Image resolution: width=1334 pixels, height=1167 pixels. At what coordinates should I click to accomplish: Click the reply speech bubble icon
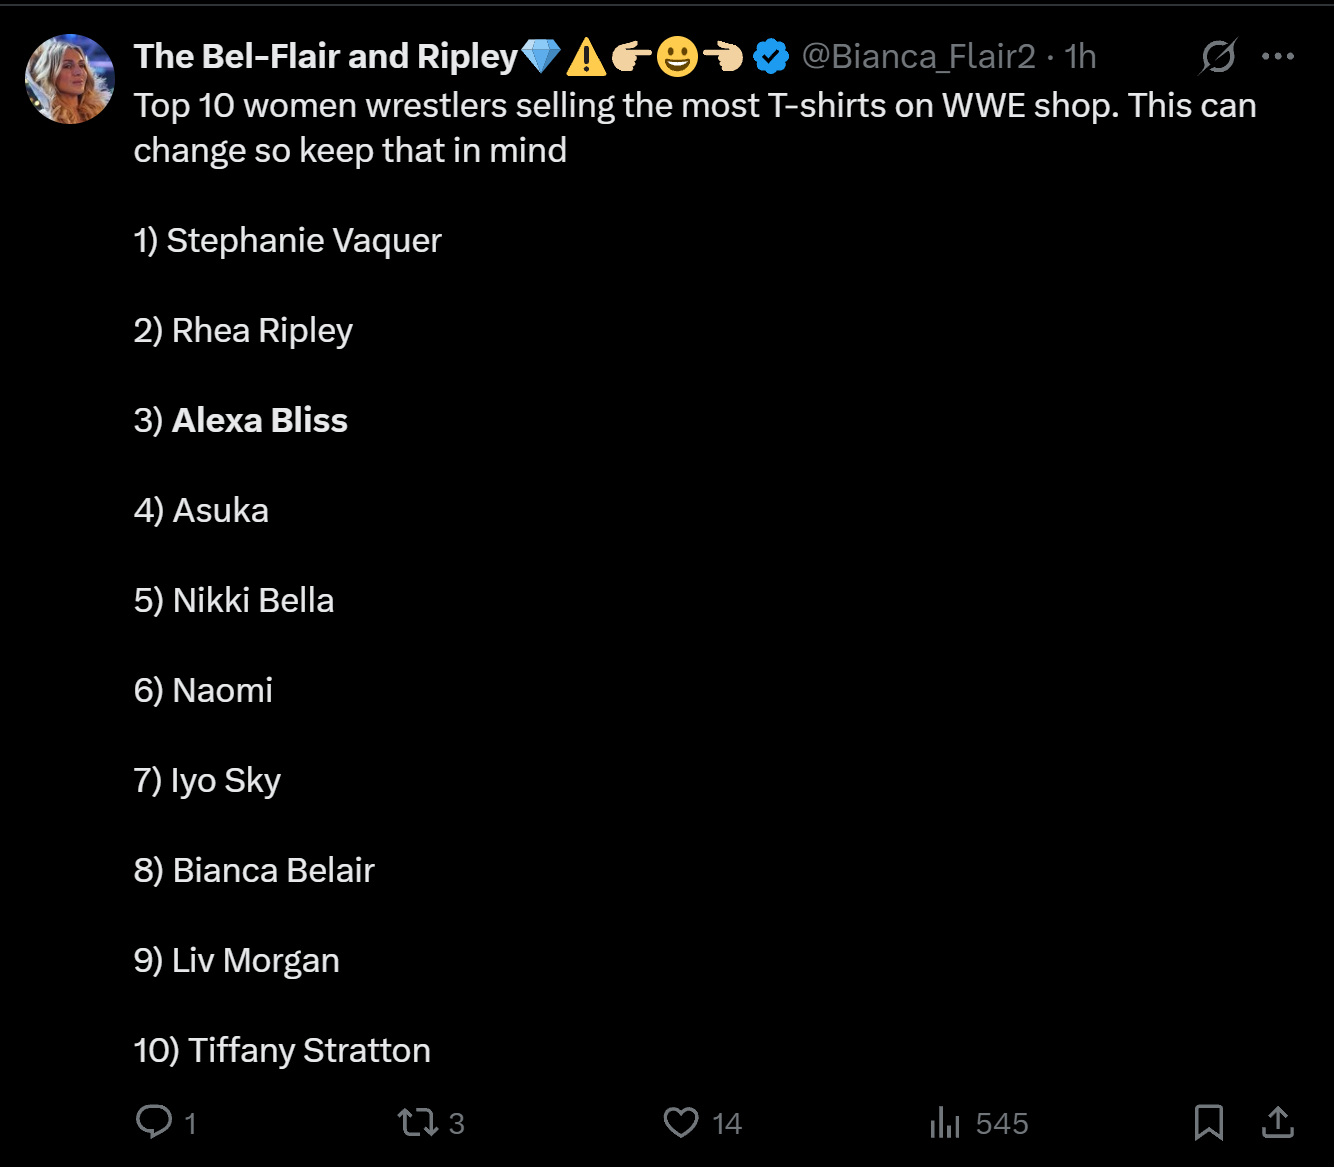coord(154,1122)
